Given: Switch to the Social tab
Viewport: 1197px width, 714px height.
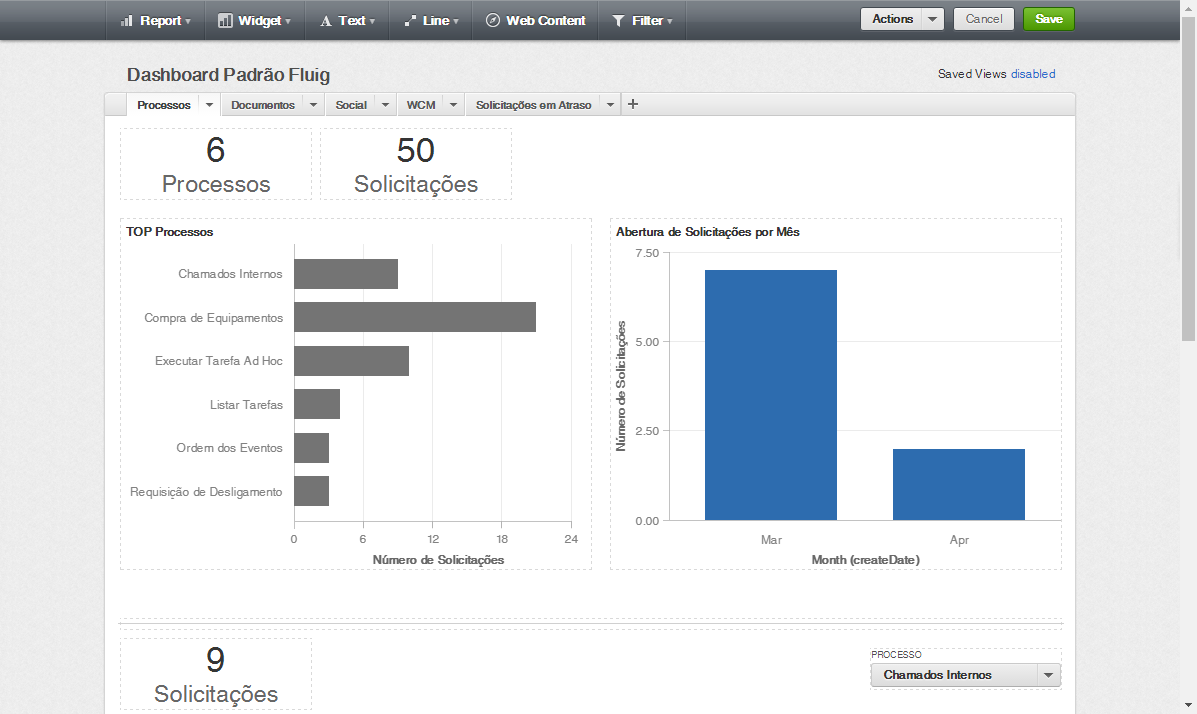Looking at the screenshot, I should point(351,105).
